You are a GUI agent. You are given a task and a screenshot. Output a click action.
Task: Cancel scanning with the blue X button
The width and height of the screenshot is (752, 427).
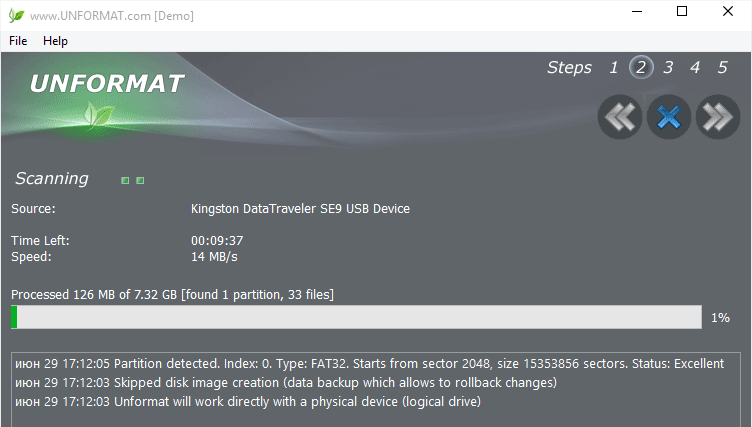click(669, 117)
